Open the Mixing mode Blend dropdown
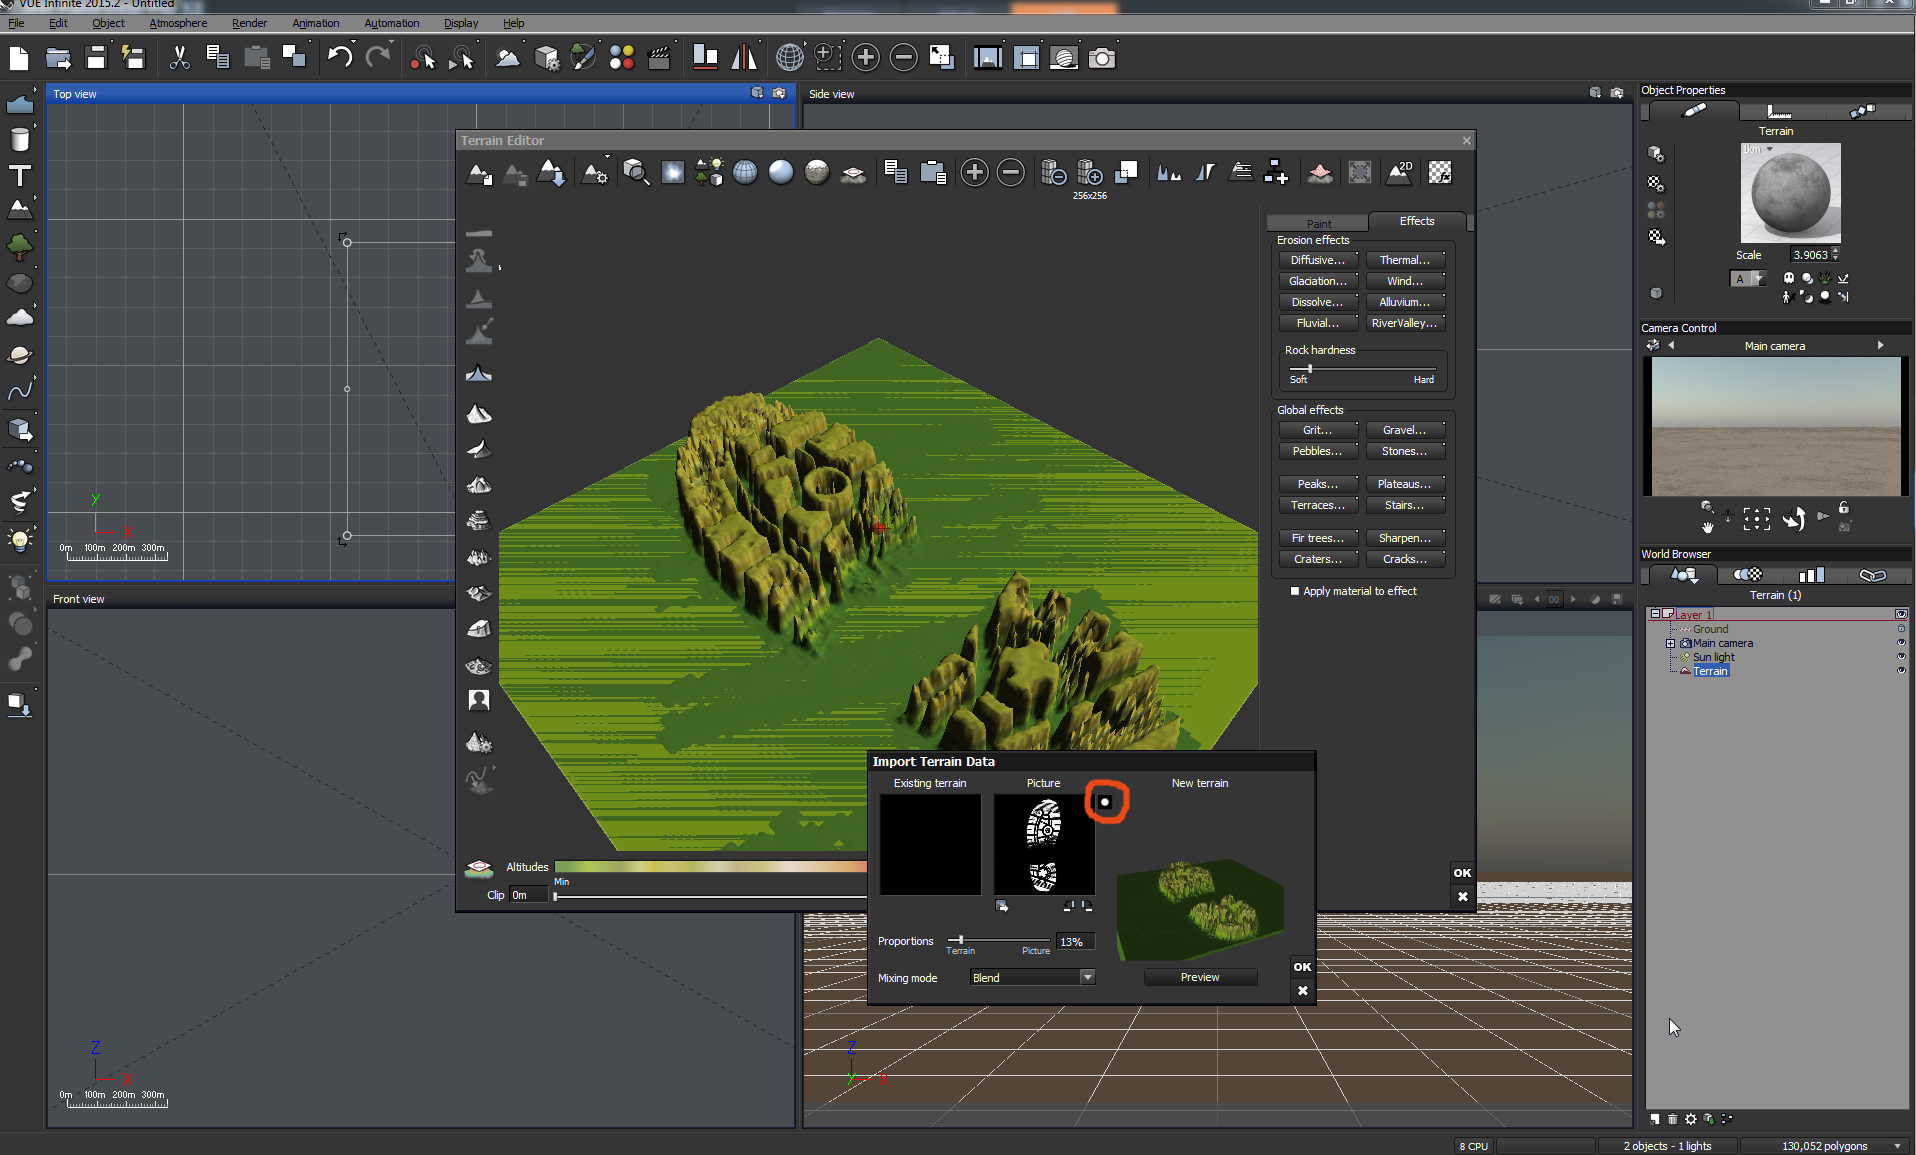Image resolution: width=1916 pixels, height=1155 pixels. click(x=1087, y=977)
